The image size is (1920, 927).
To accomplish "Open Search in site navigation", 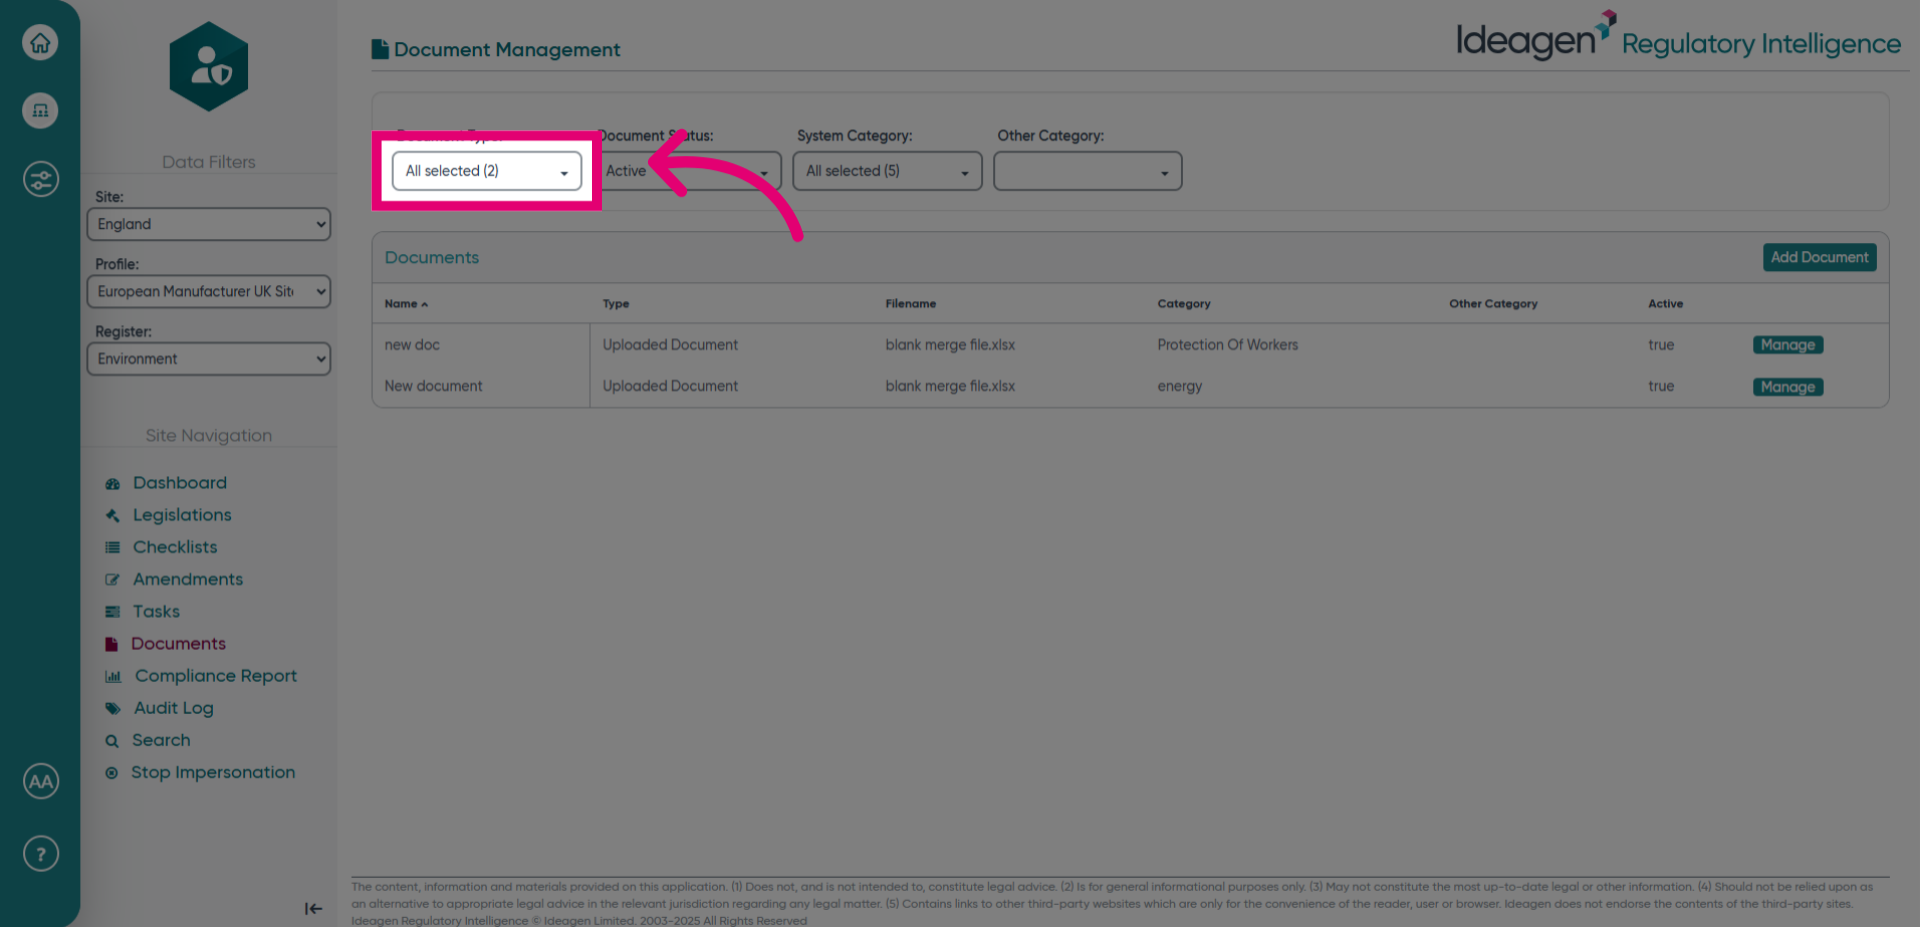I will (x=161, y=740).
